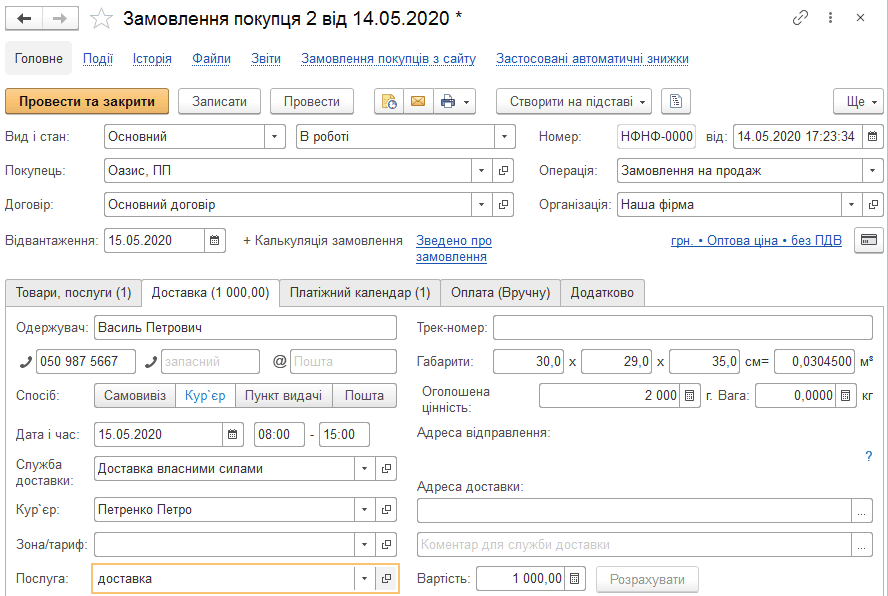Viewport: 888px width, 596px height.
Task: Open the Події navigation link
Action: [98, 58]
